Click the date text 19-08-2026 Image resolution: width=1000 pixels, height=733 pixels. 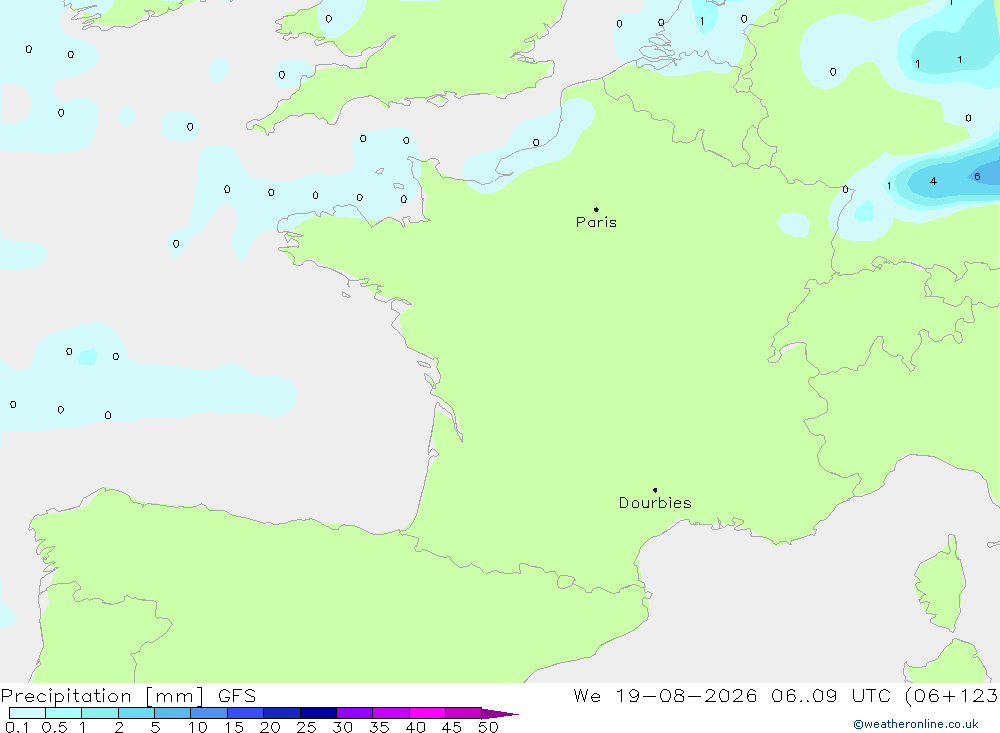(x=686, y=696)
